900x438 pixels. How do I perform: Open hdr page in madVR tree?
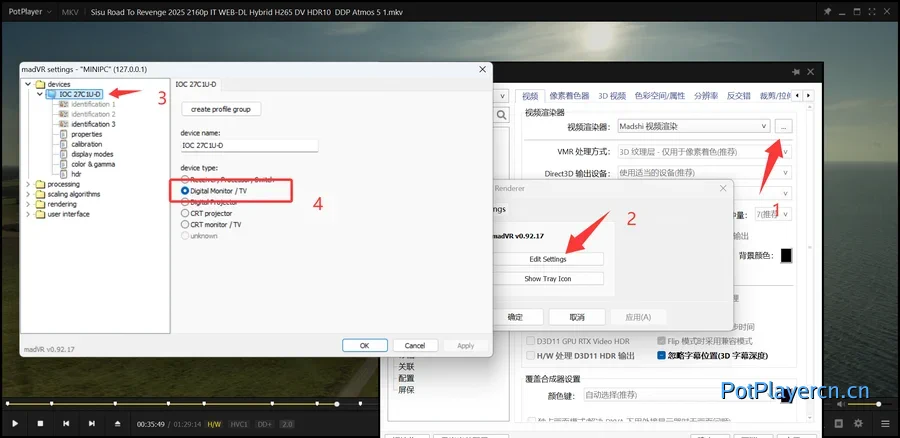click(x=76, y=174)
